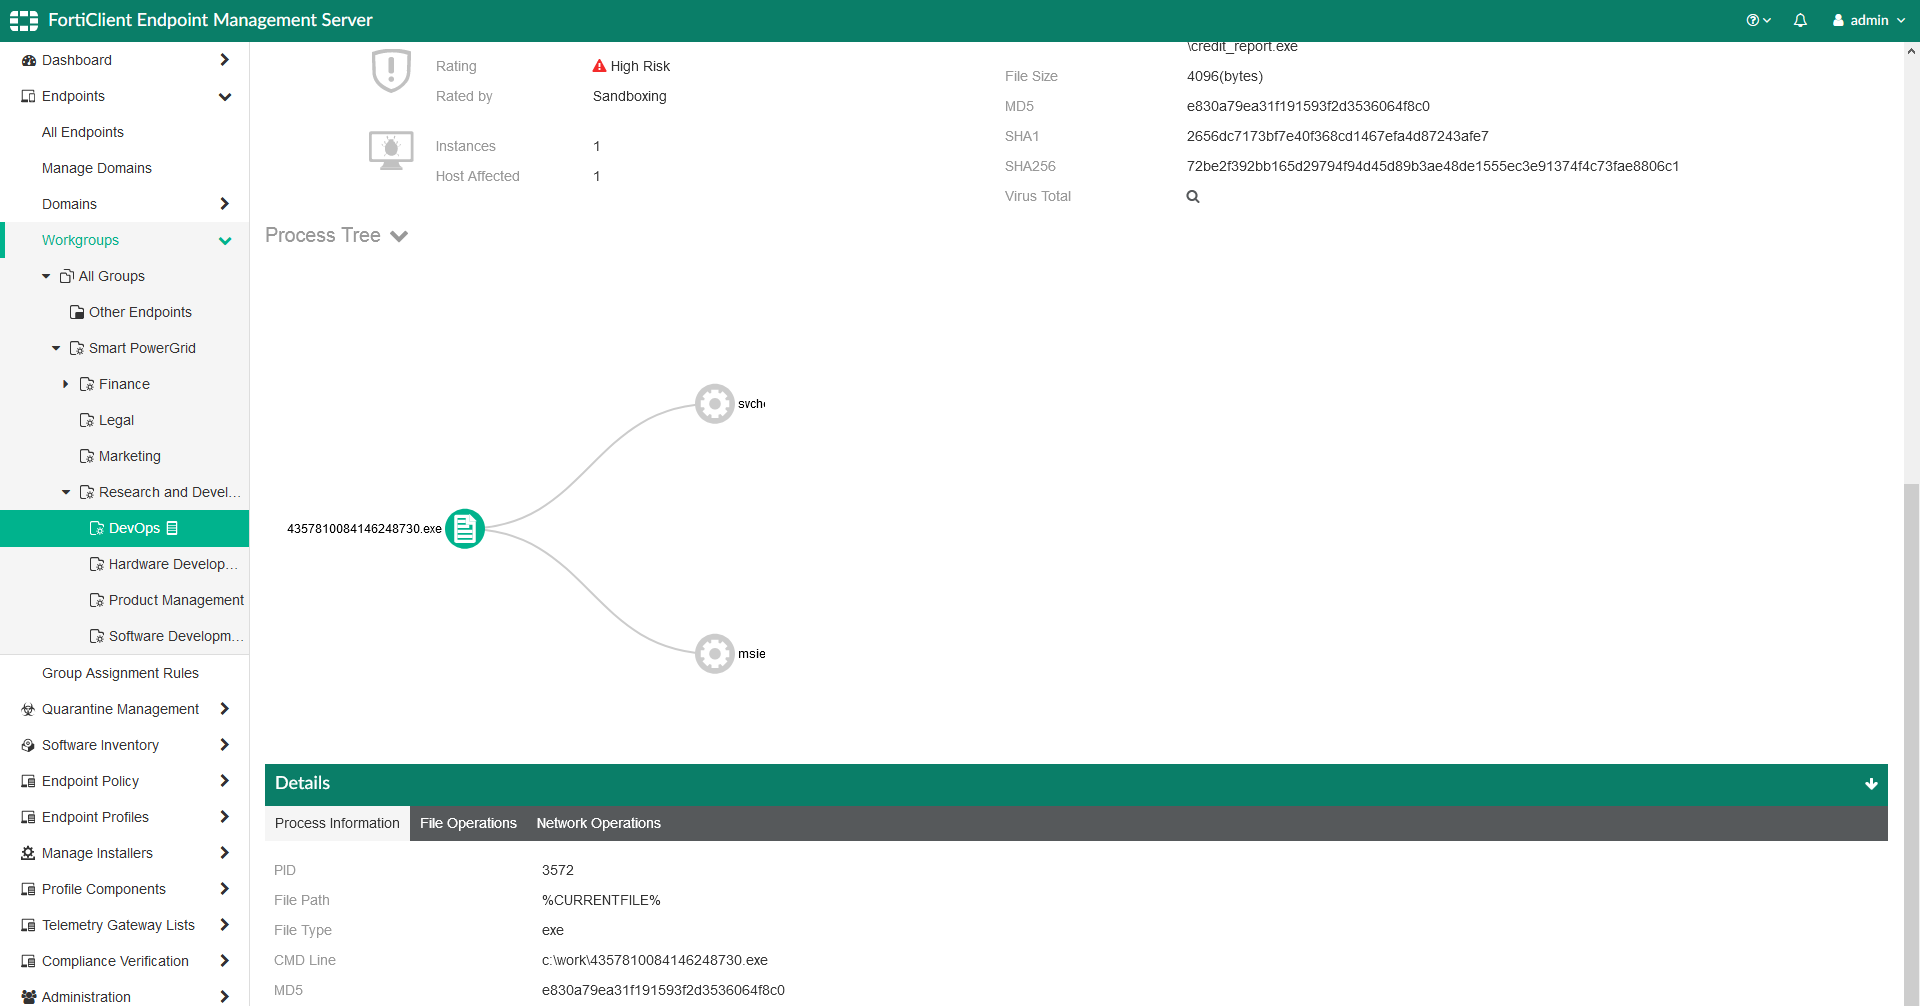Click the File Path %CURRENTFILE% value

click(x=601, y=900)
